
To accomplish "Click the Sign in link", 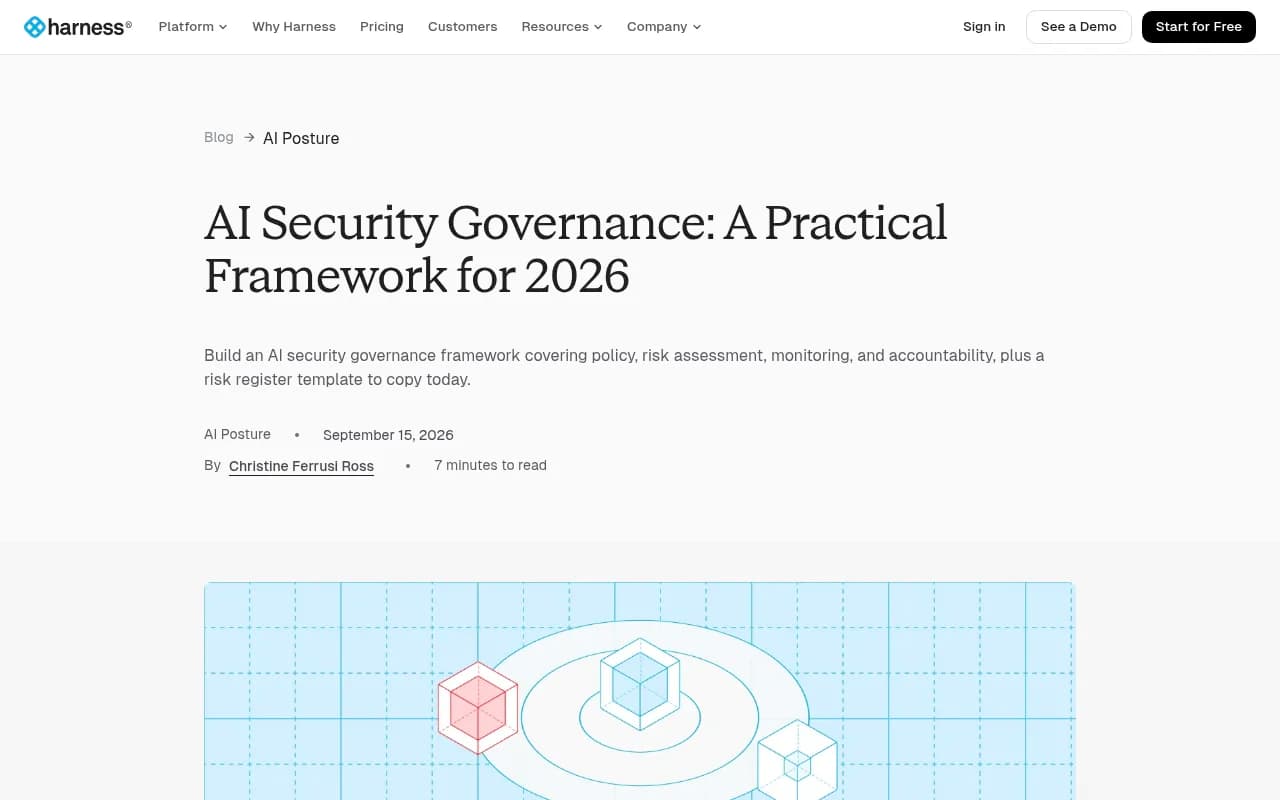I will (x=984, y=27).
